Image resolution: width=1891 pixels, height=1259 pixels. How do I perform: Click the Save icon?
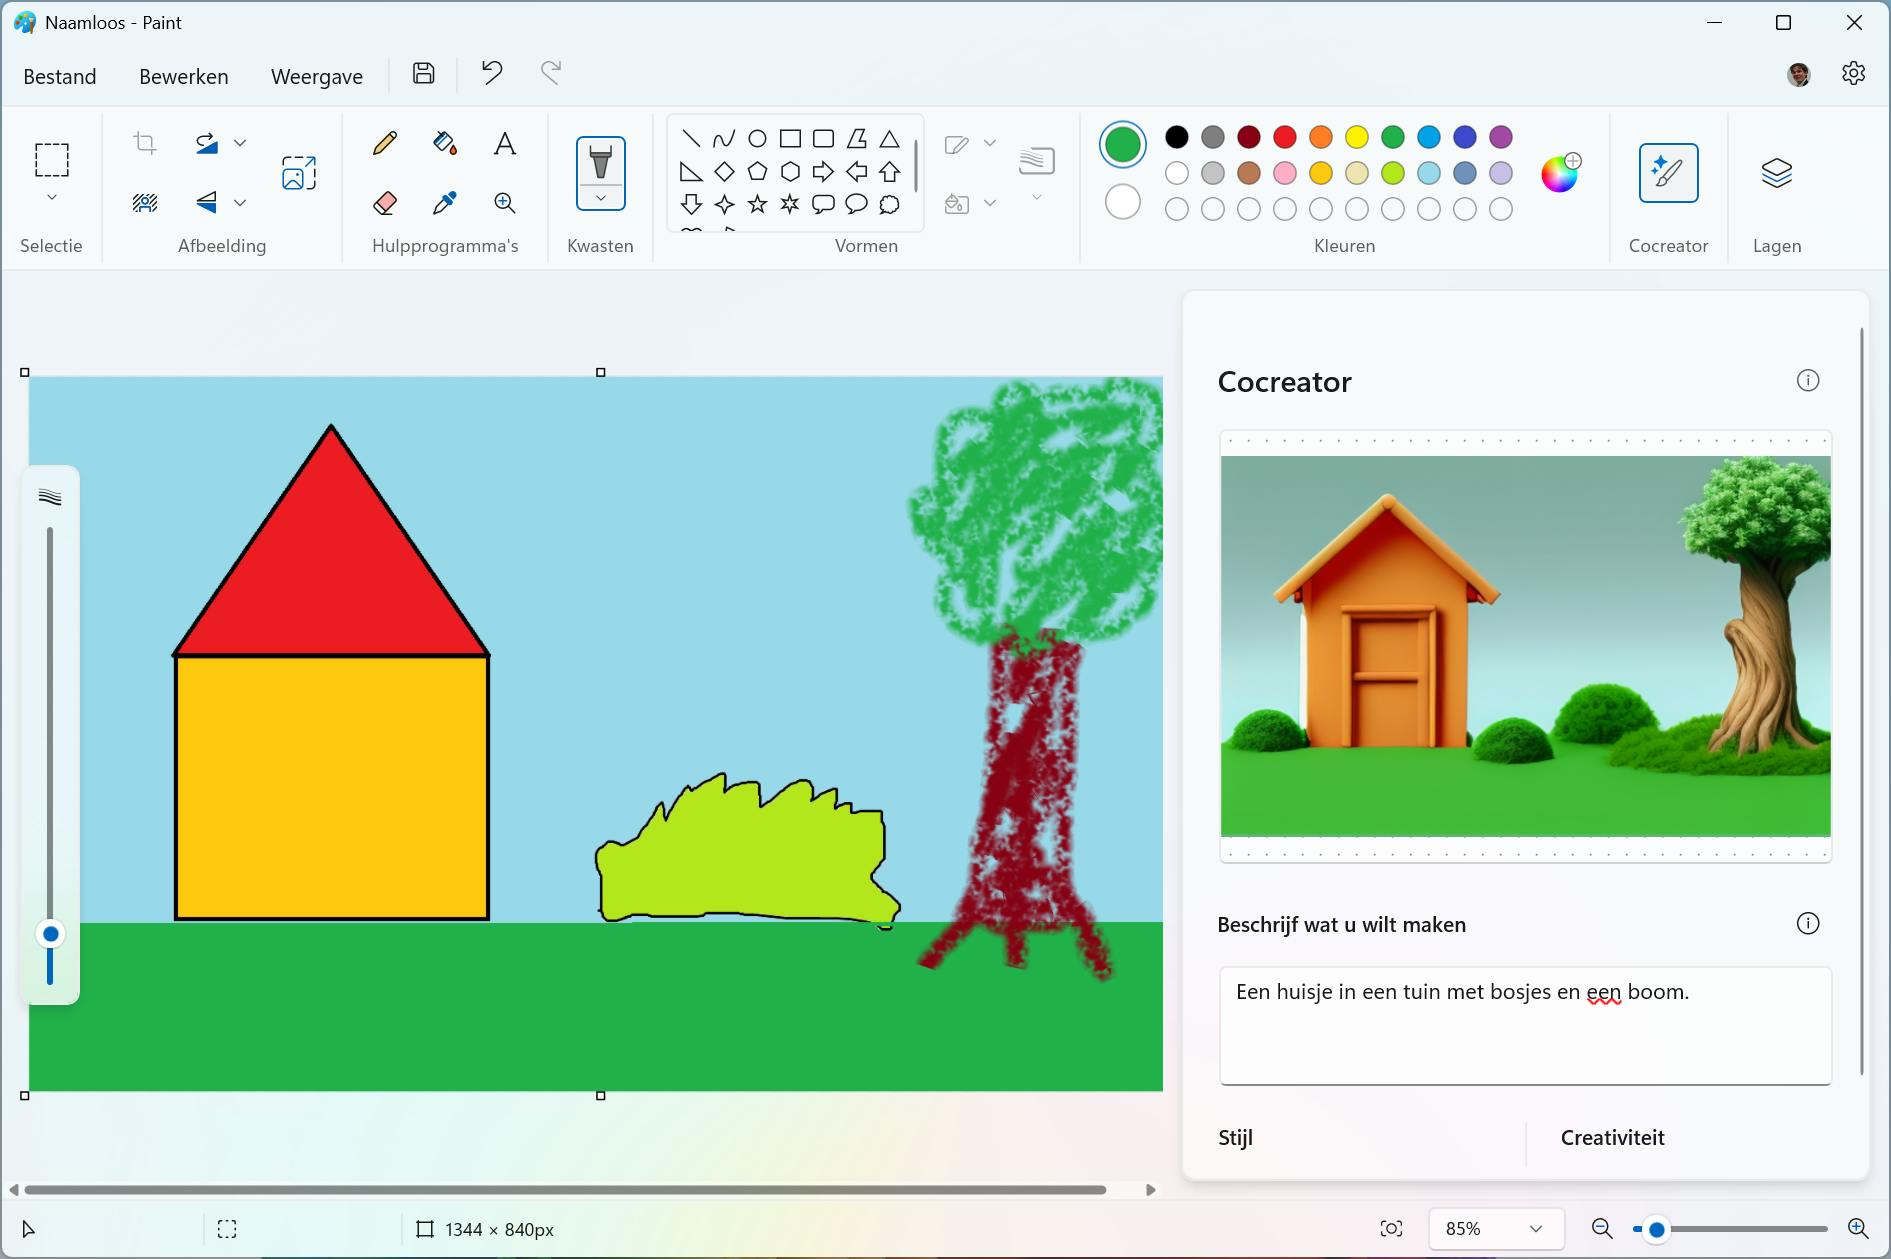tap(422, 74)
